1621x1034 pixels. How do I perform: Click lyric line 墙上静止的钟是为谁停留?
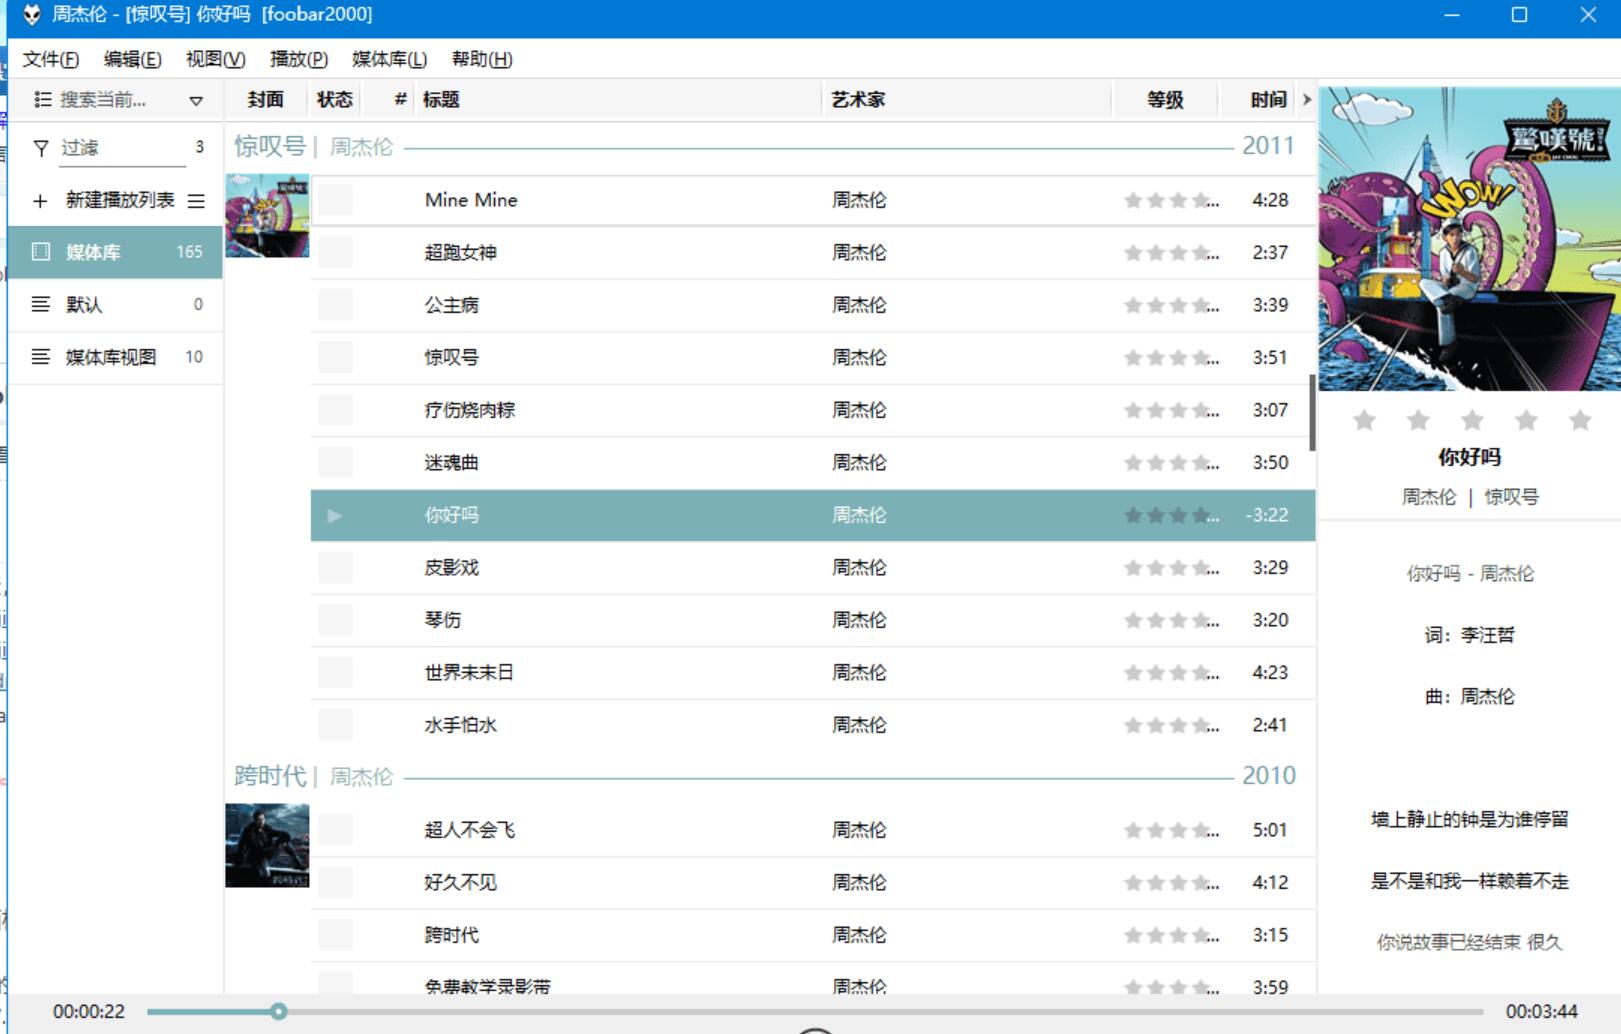click(1469, 820)
